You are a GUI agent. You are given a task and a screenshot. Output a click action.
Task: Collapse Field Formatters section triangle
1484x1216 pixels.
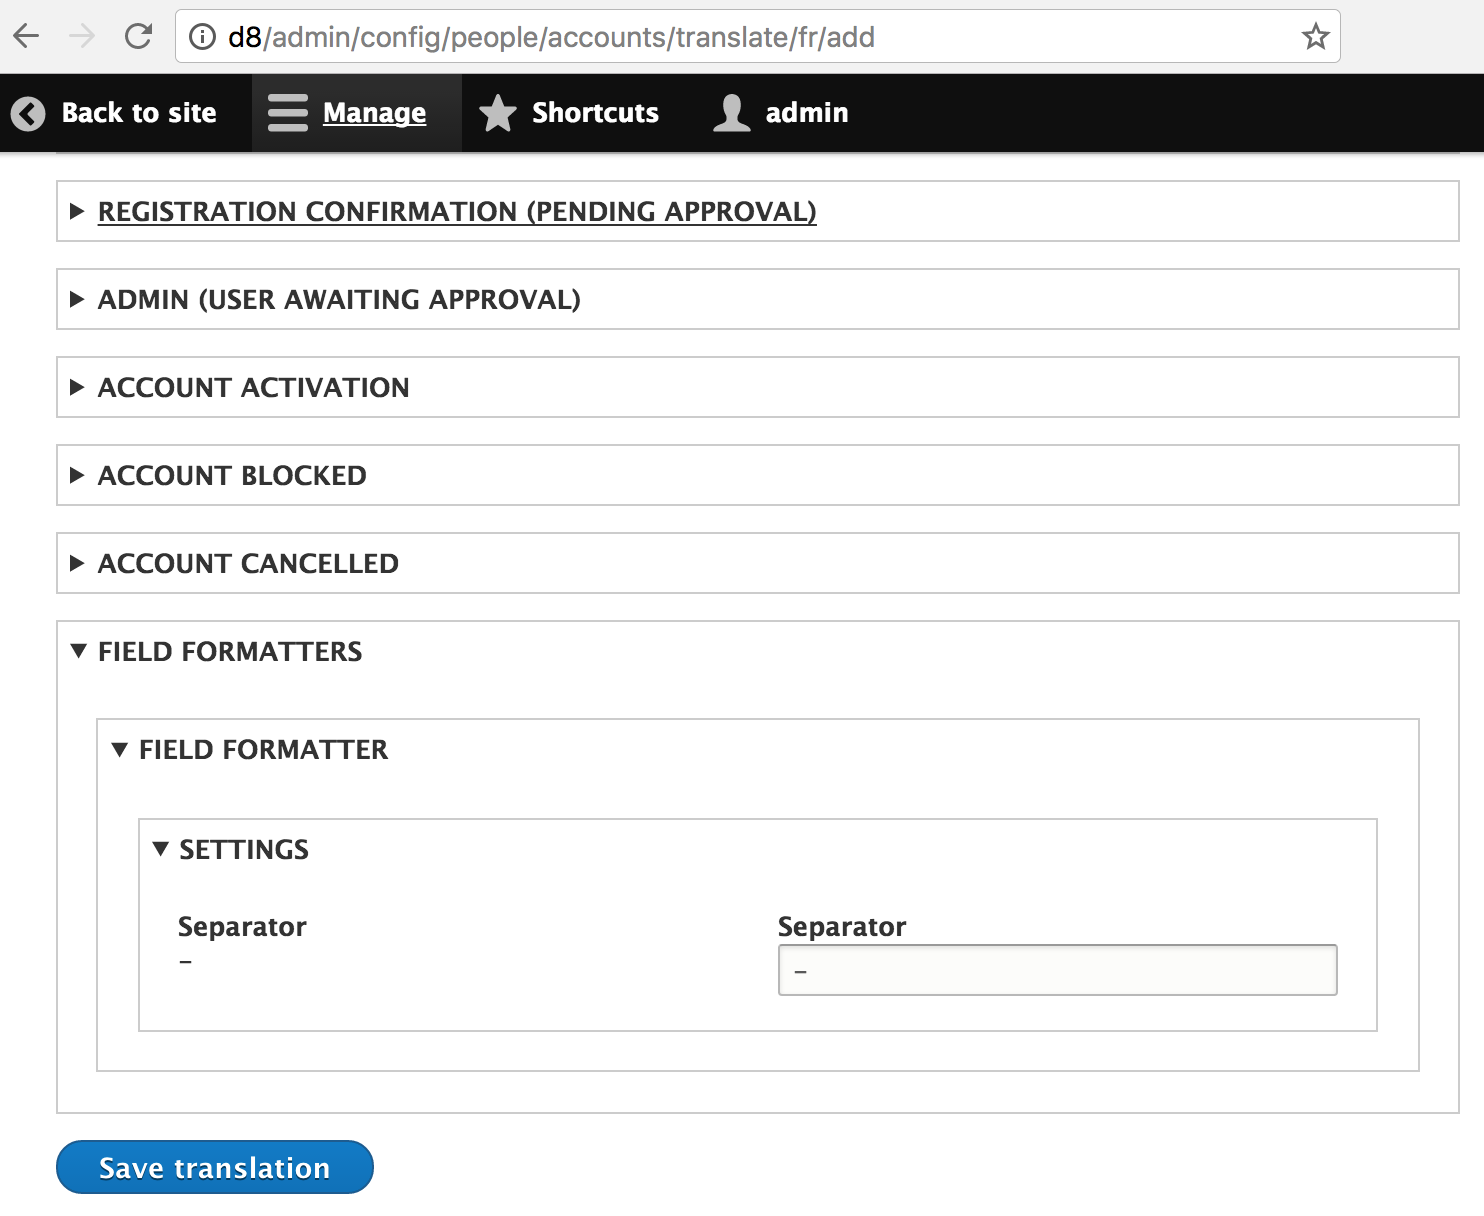click(79, 651)
